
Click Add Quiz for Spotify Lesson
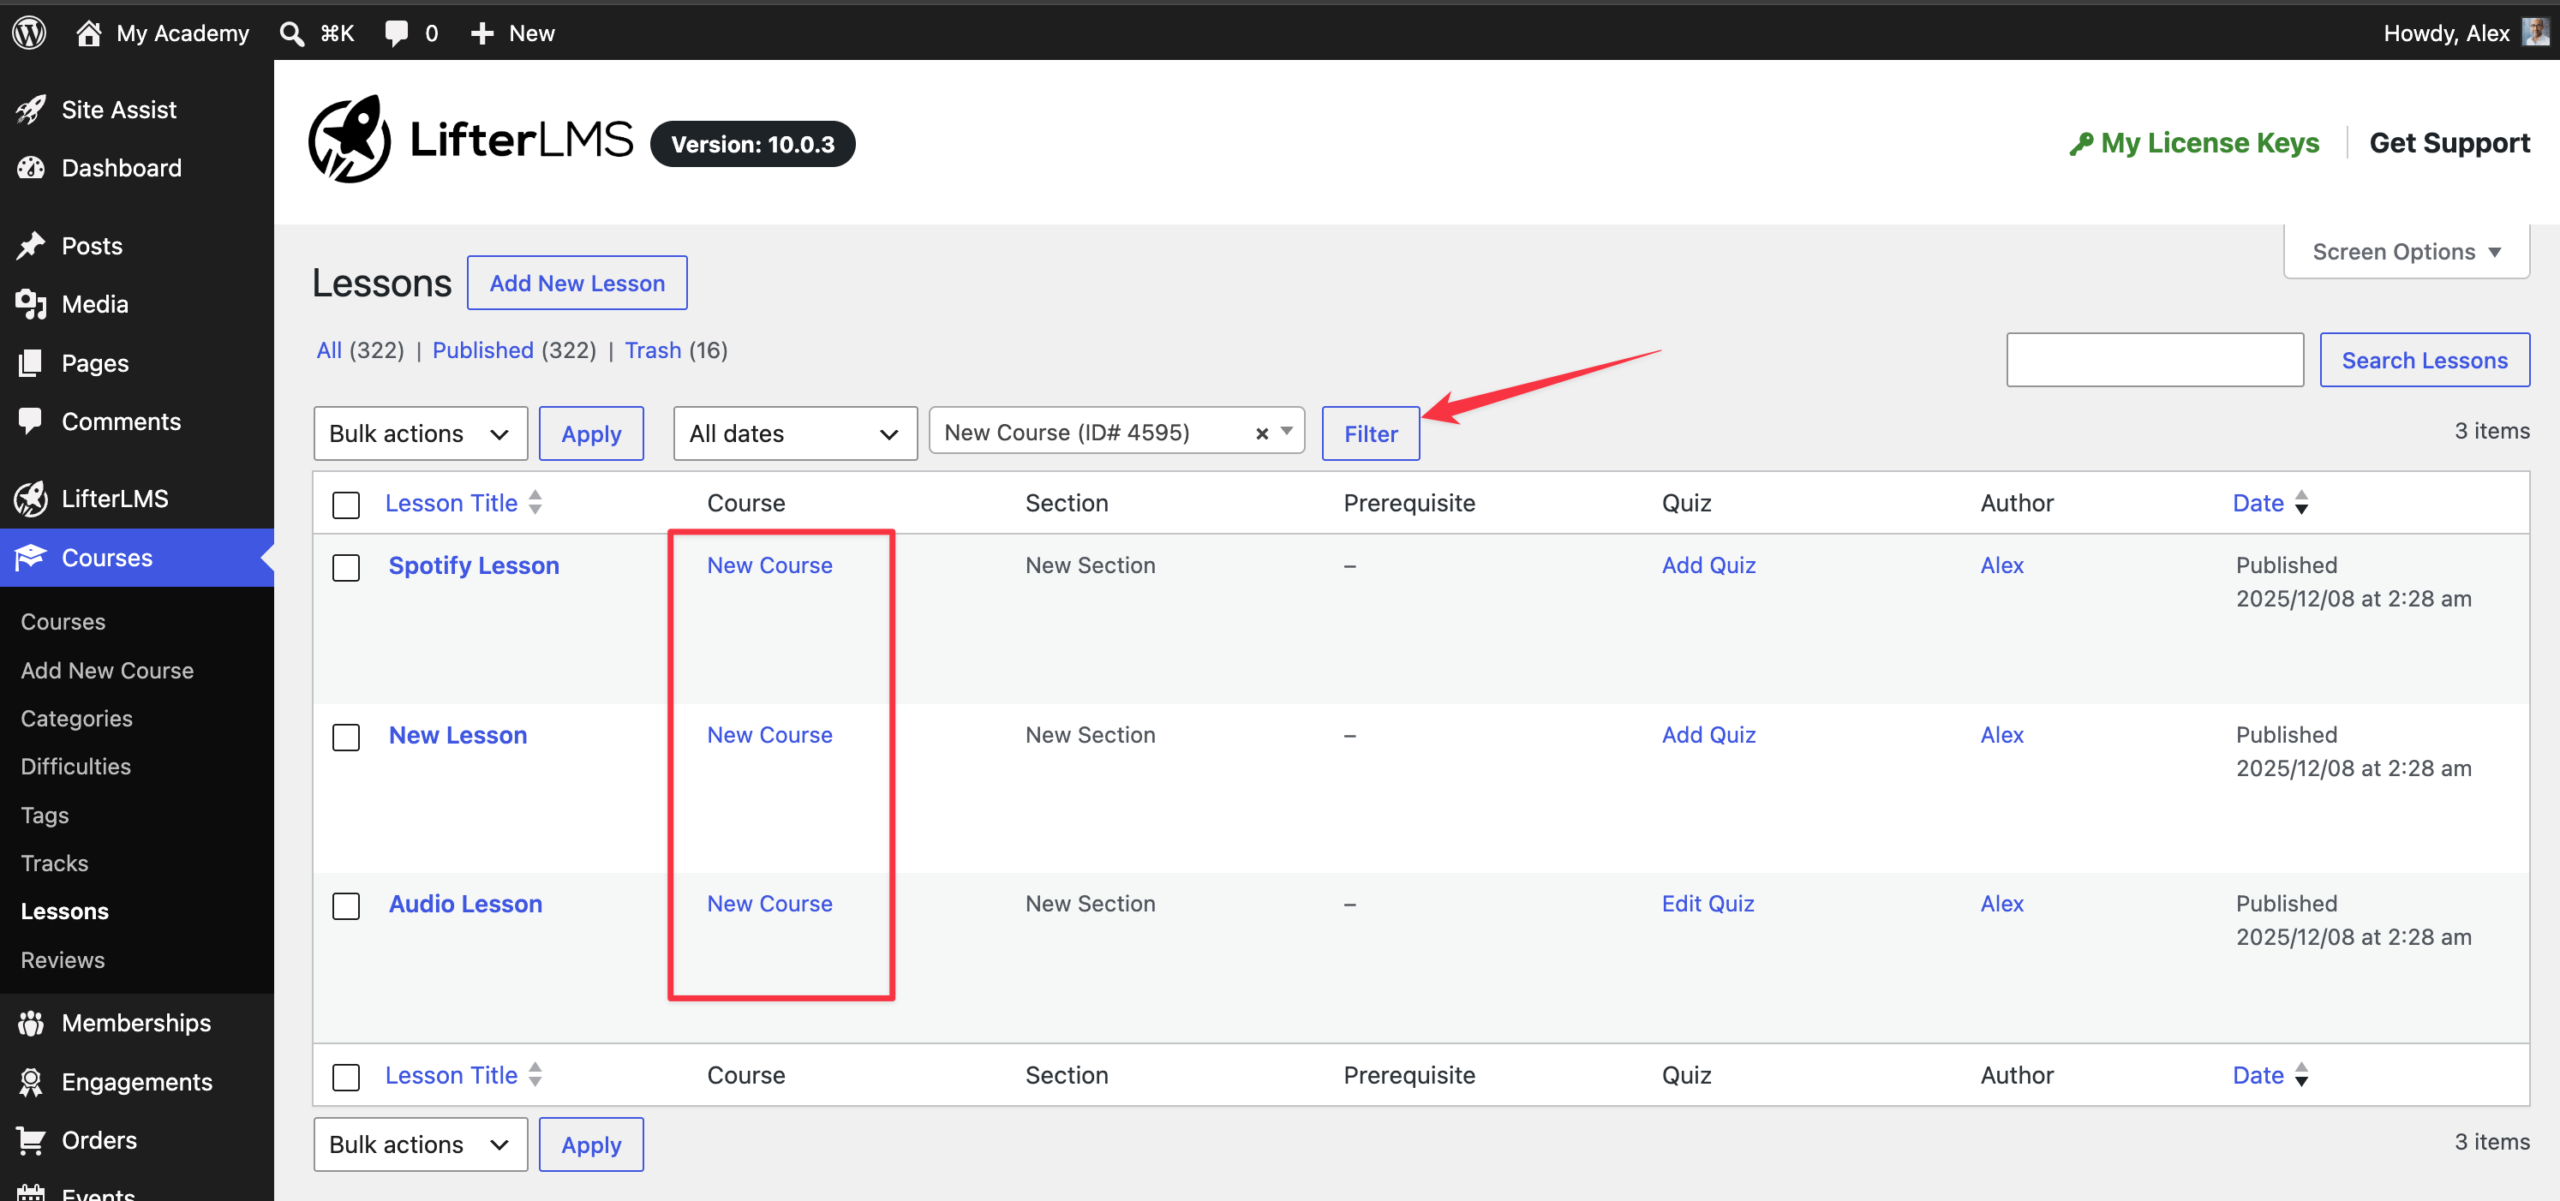pos(1708,565)
